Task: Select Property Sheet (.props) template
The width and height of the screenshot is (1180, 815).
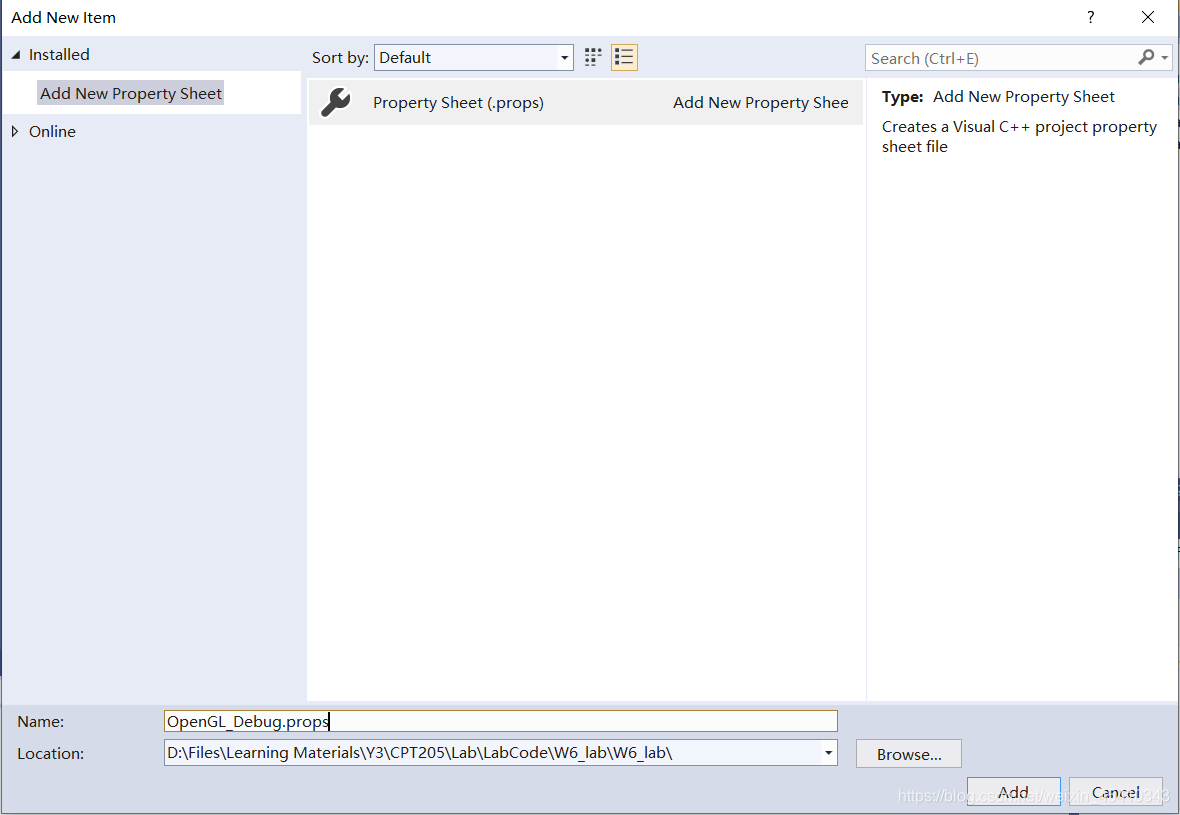Action: point(585,102)
